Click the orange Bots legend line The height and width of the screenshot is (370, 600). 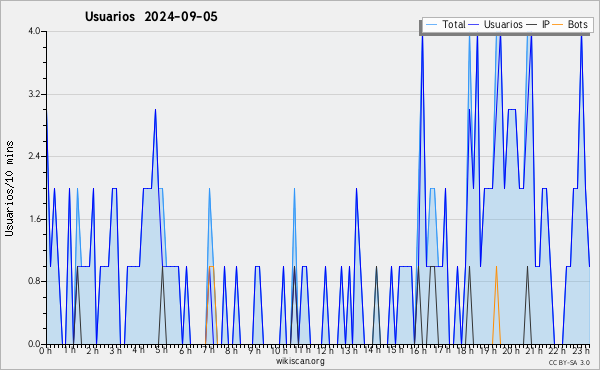(x=558, y=25)
